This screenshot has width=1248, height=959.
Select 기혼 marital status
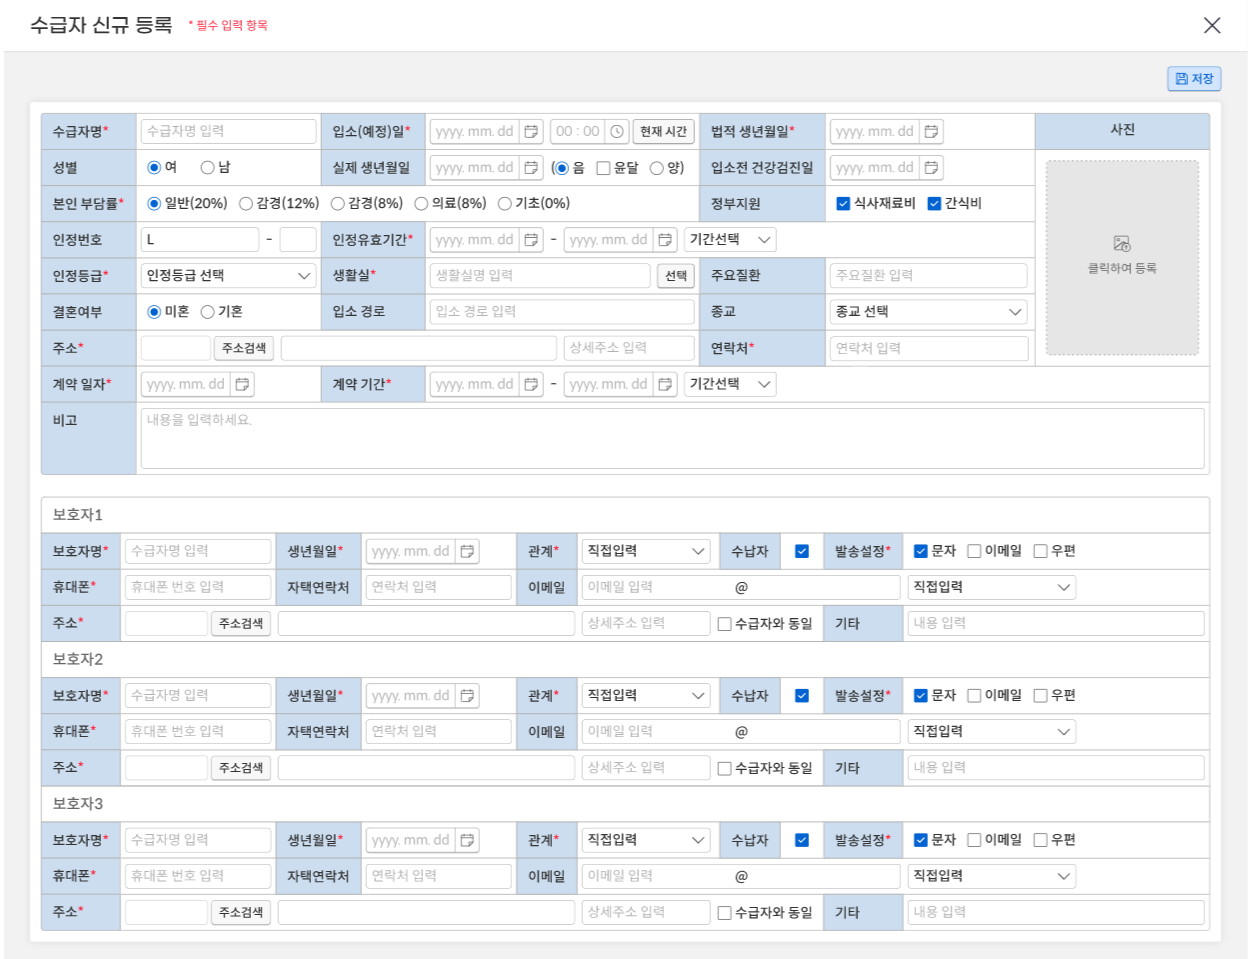click(x=208, y=311)
